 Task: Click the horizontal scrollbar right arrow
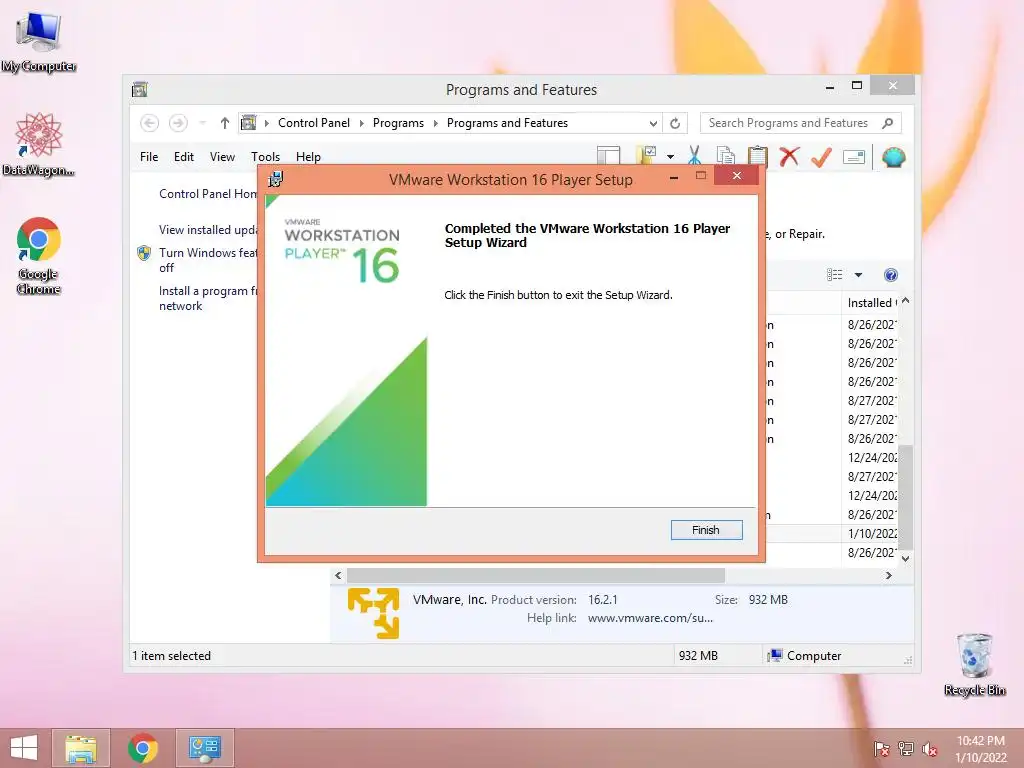click(x=888, y=575)
